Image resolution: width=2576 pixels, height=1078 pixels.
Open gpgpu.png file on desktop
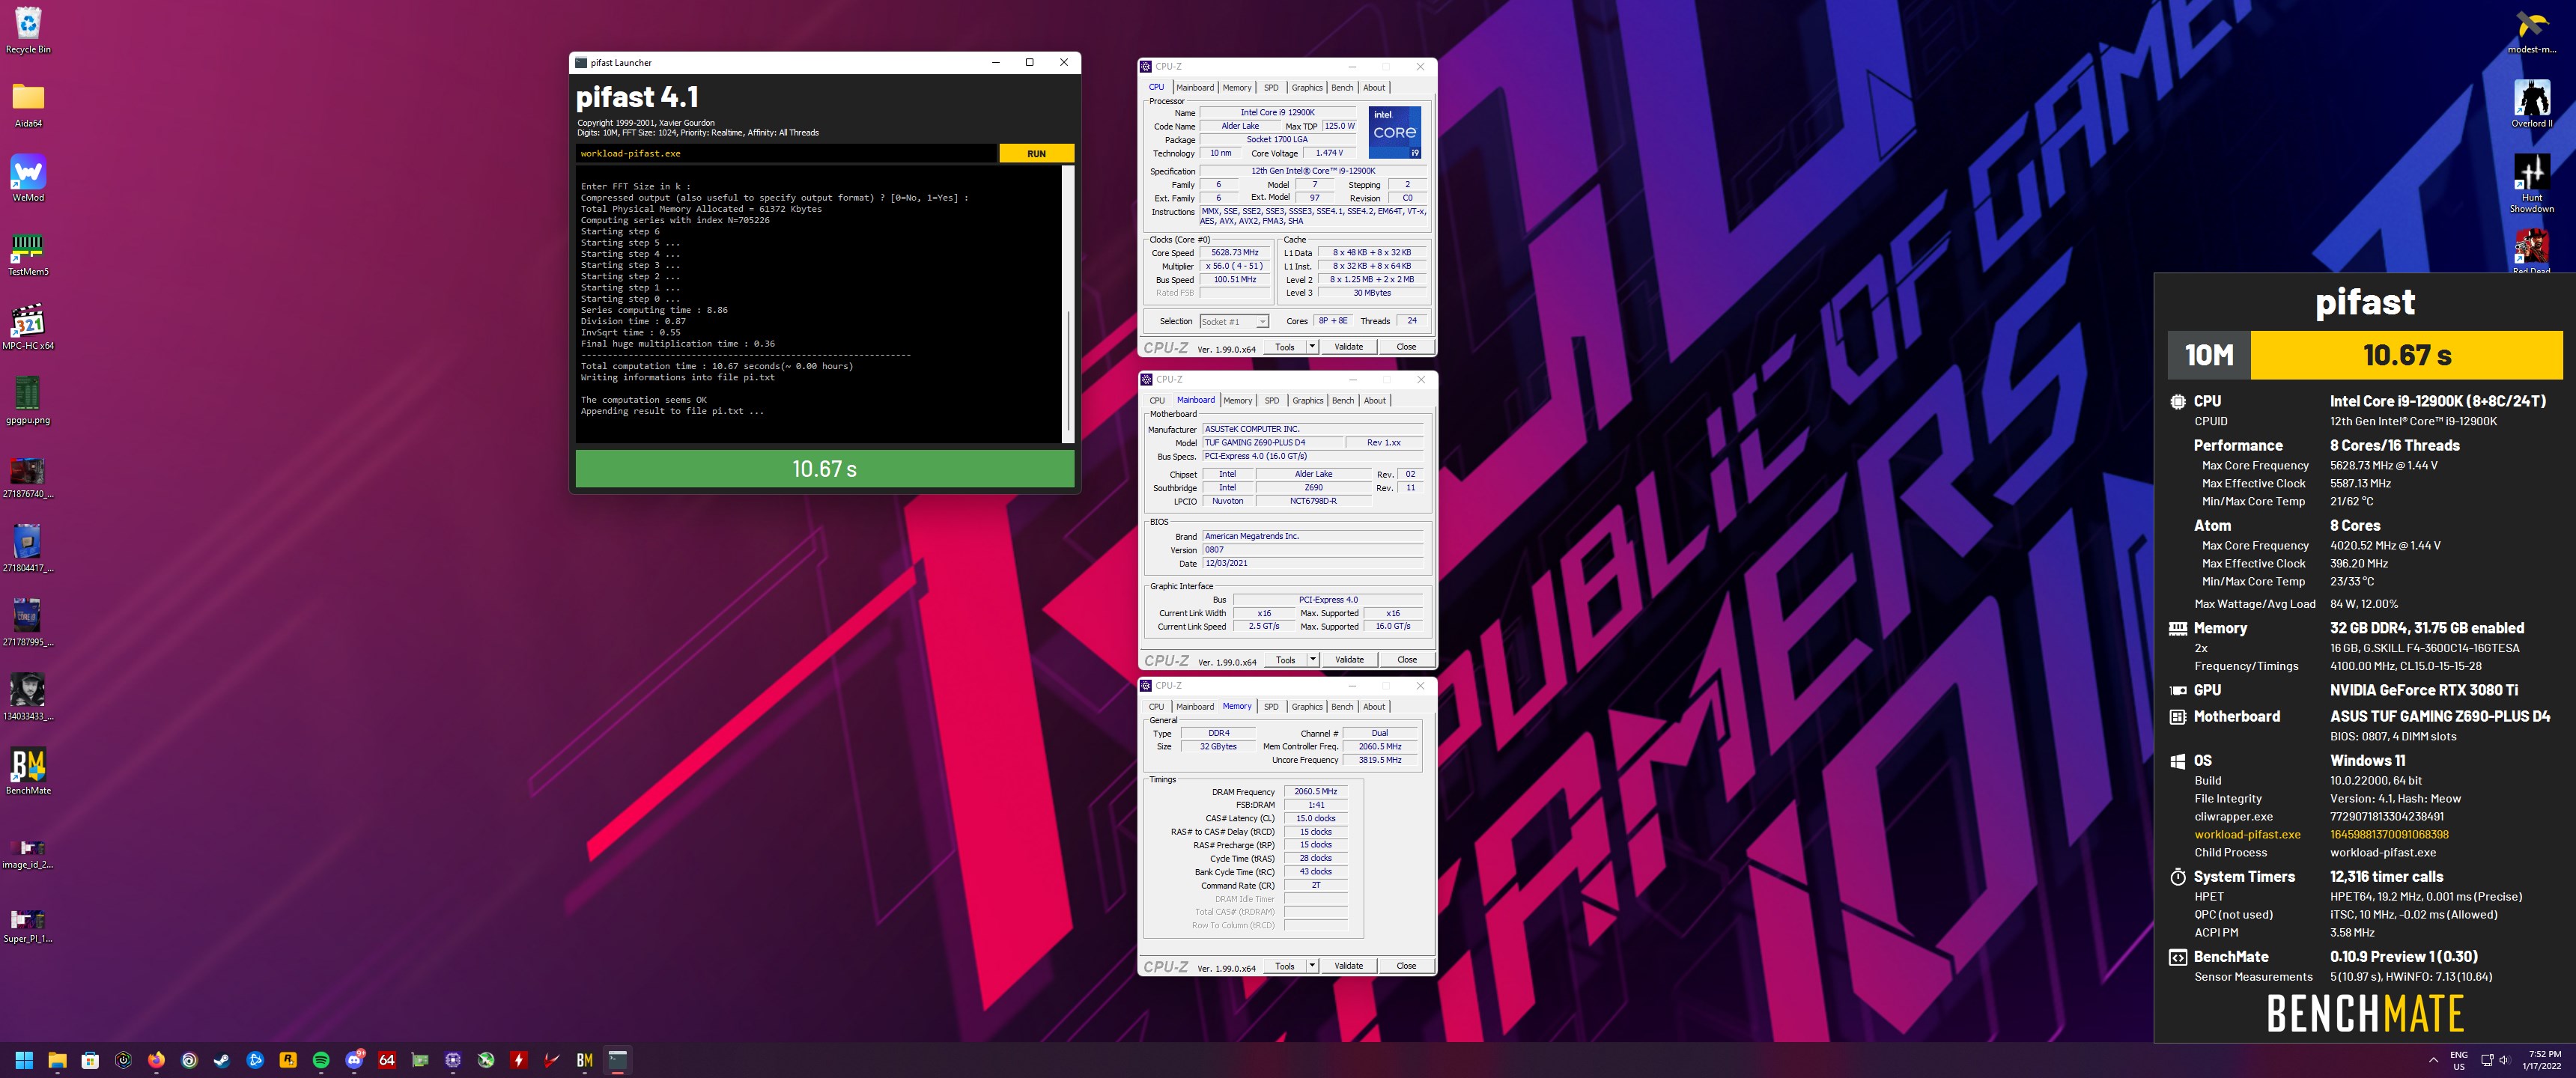point(28,400)
